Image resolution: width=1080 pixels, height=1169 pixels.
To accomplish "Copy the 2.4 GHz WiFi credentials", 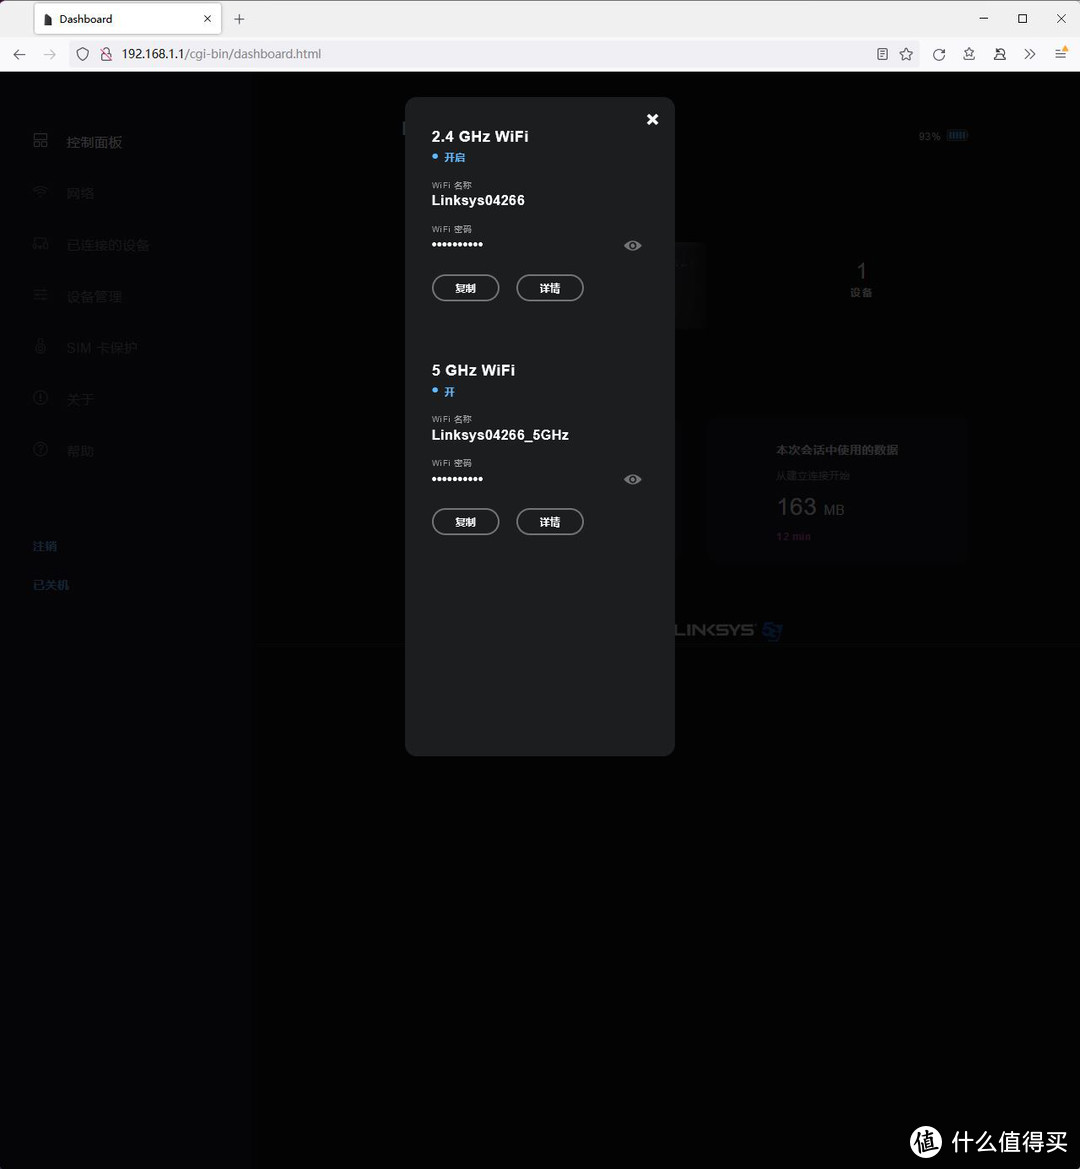I will [465, 288].
